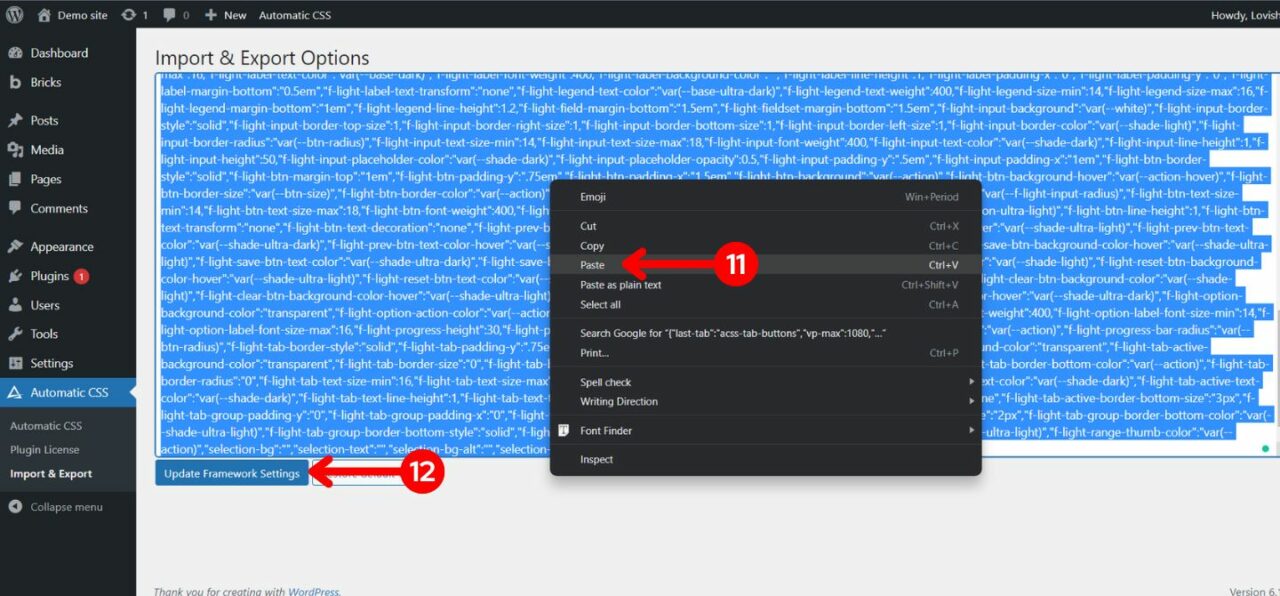The height and width of the screenshot is (596, 1280).
Task: Choose Copy from the context menu
Action: 592,245
